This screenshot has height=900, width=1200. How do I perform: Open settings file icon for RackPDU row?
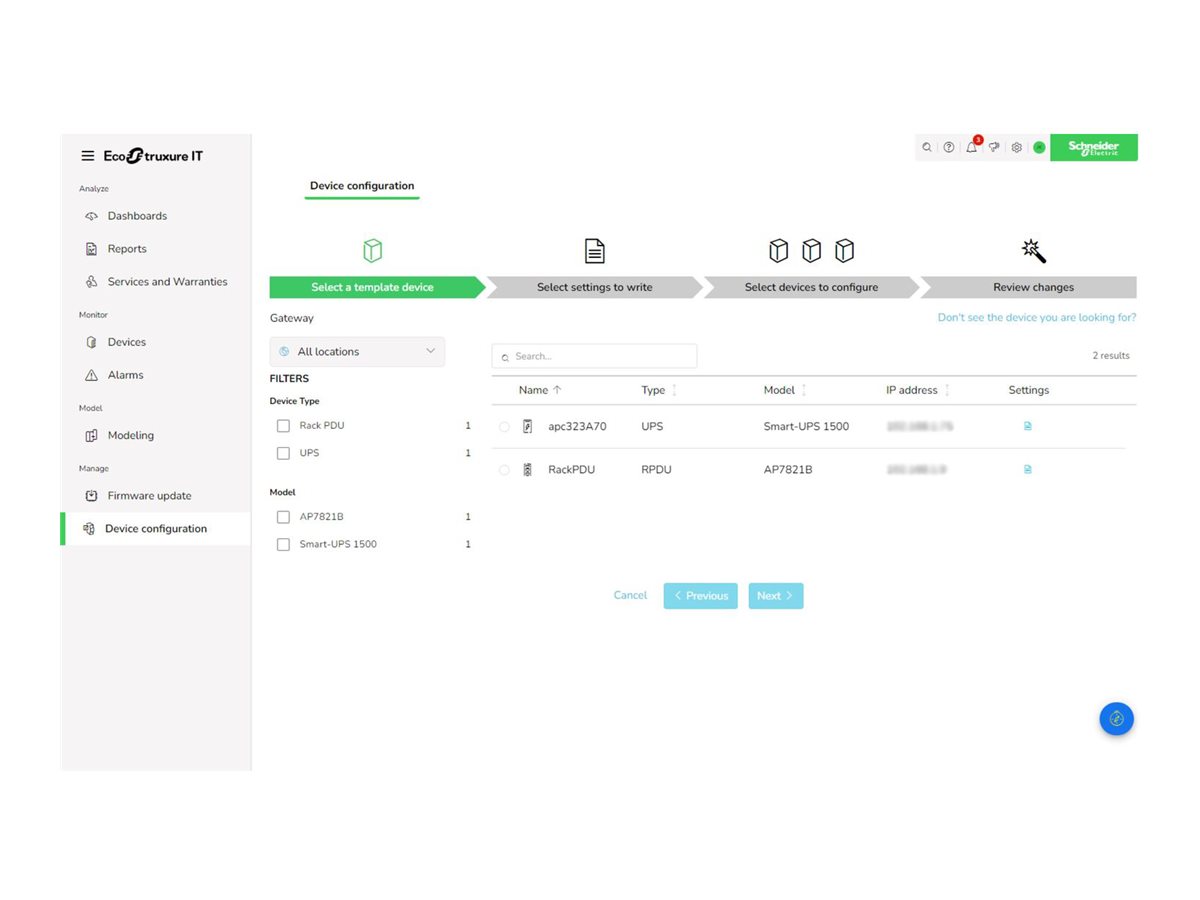pos(1027,469)
